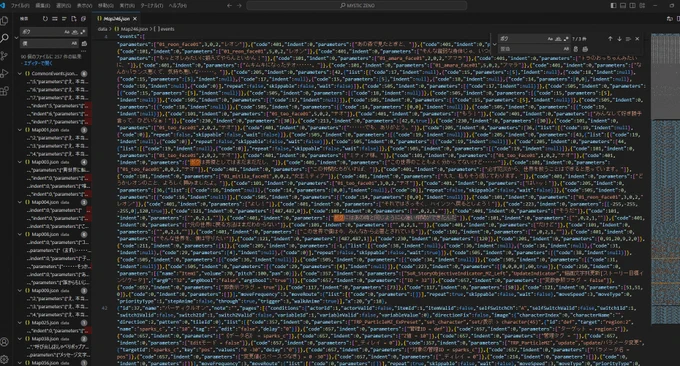Open customize layout icon

tap(642, 6)
